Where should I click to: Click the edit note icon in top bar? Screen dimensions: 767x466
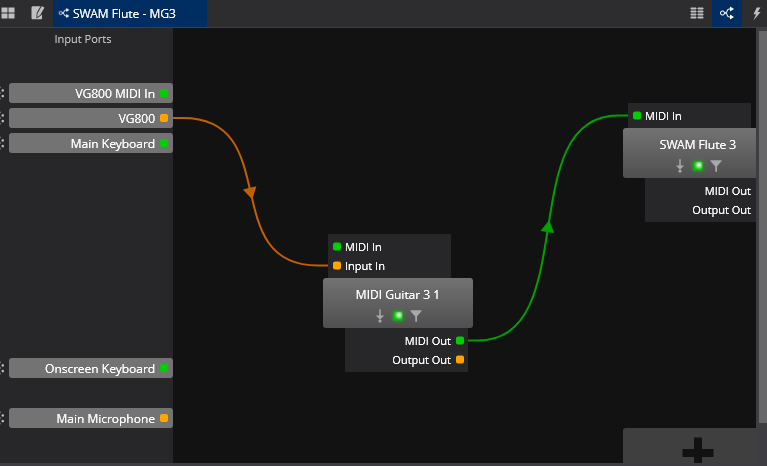38,13
